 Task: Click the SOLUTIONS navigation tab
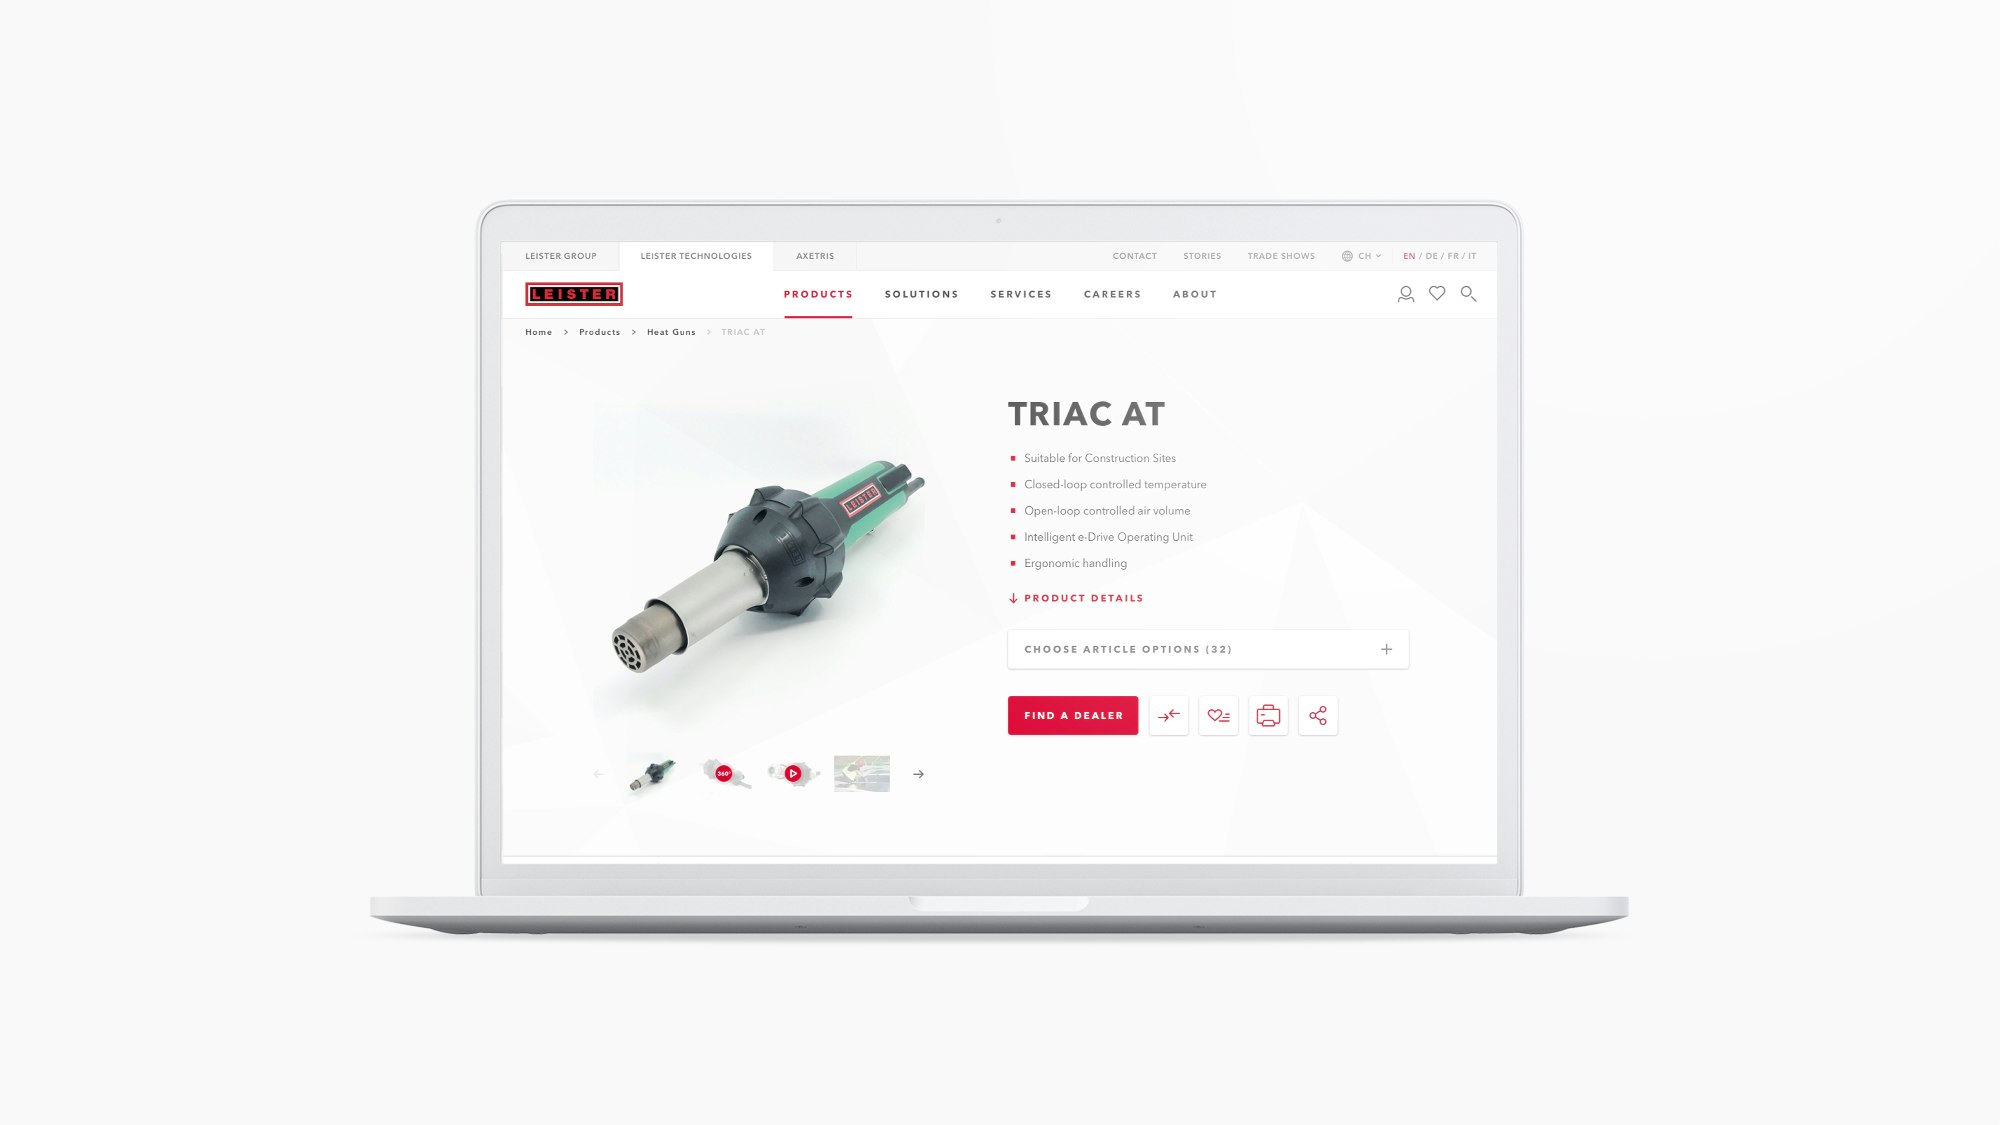(920, 294)
